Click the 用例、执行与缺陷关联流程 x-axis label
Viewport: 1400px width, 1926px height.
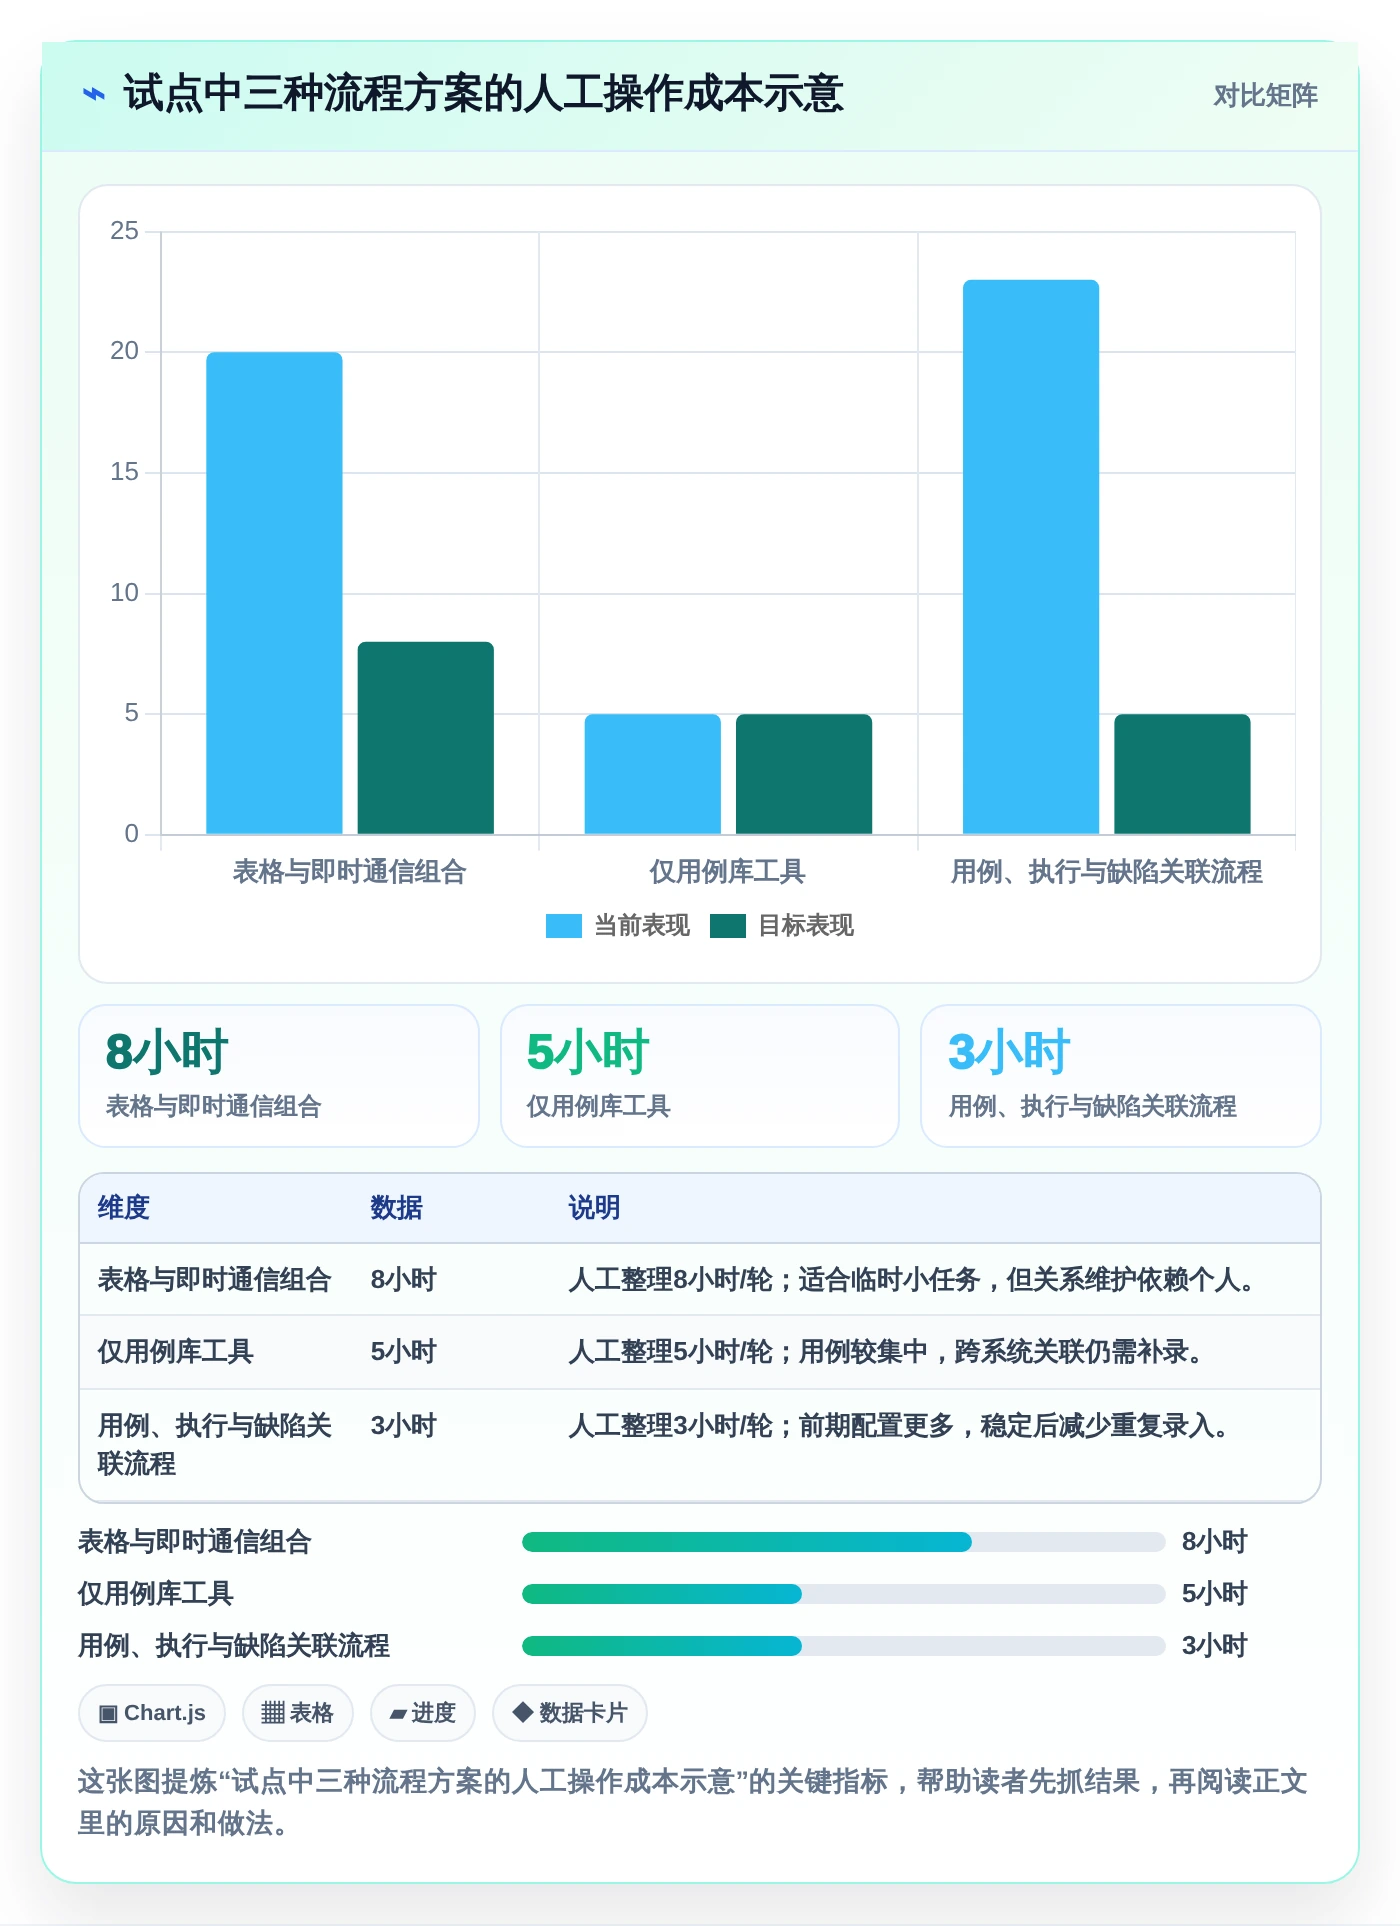[x=1106, y=872]
